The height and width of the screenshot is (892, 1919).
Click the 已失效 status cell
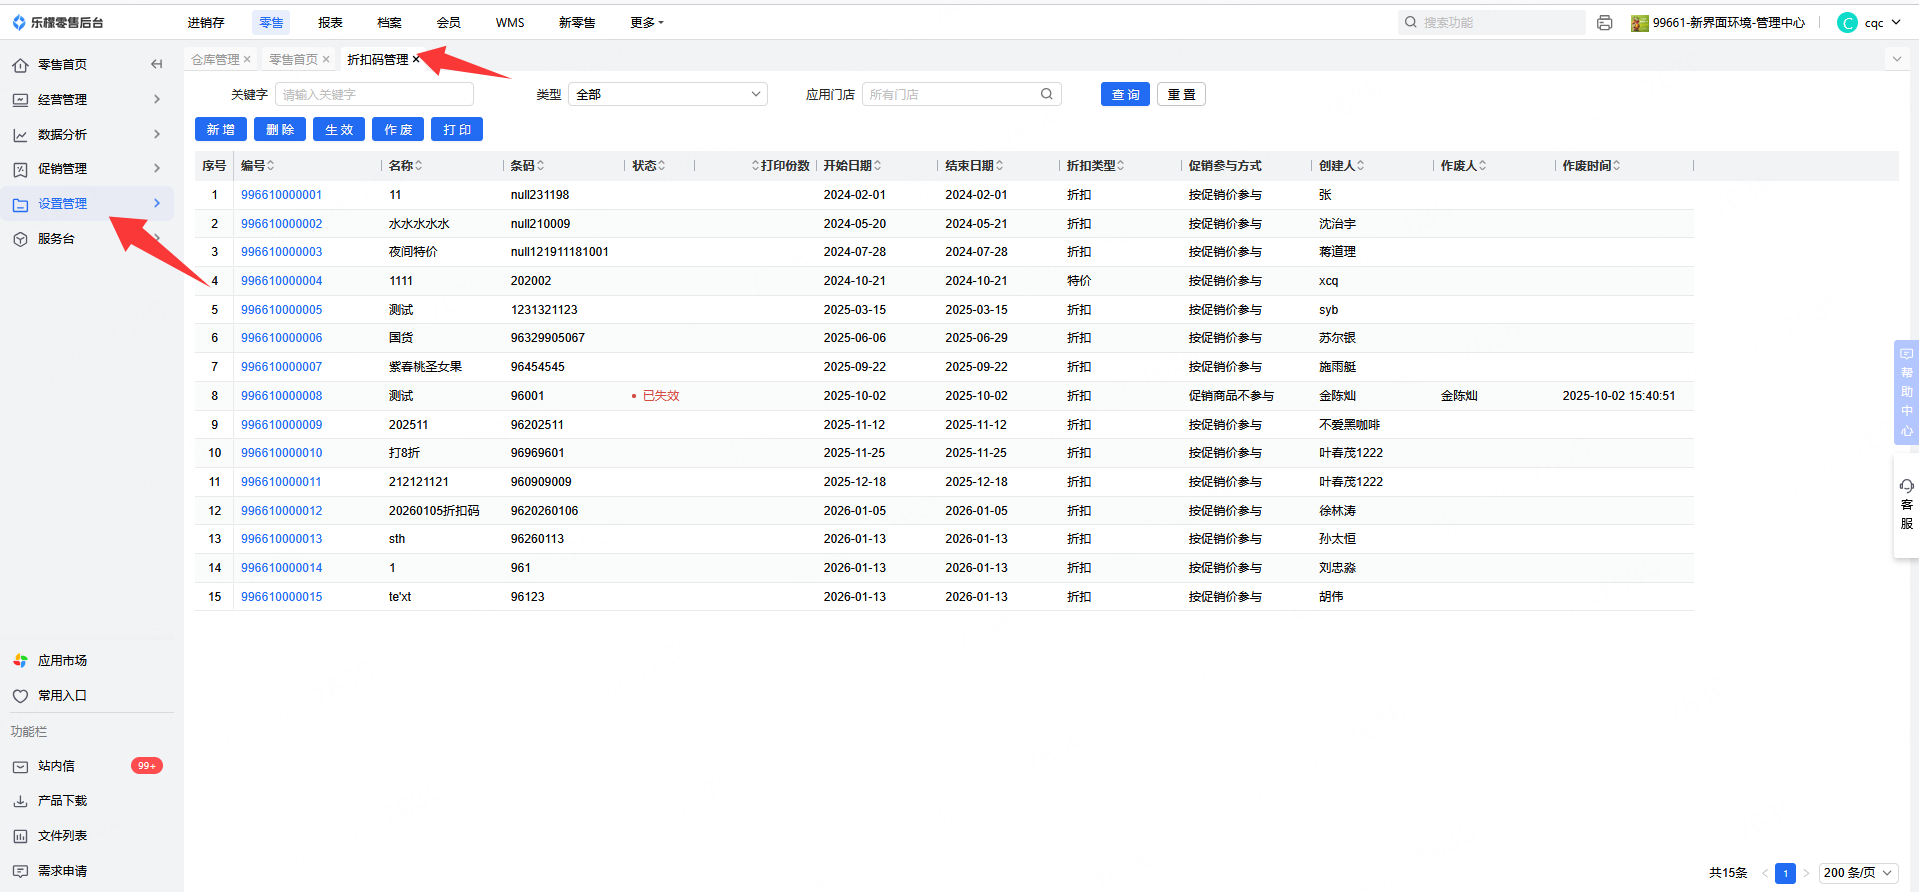coord(655,396)
